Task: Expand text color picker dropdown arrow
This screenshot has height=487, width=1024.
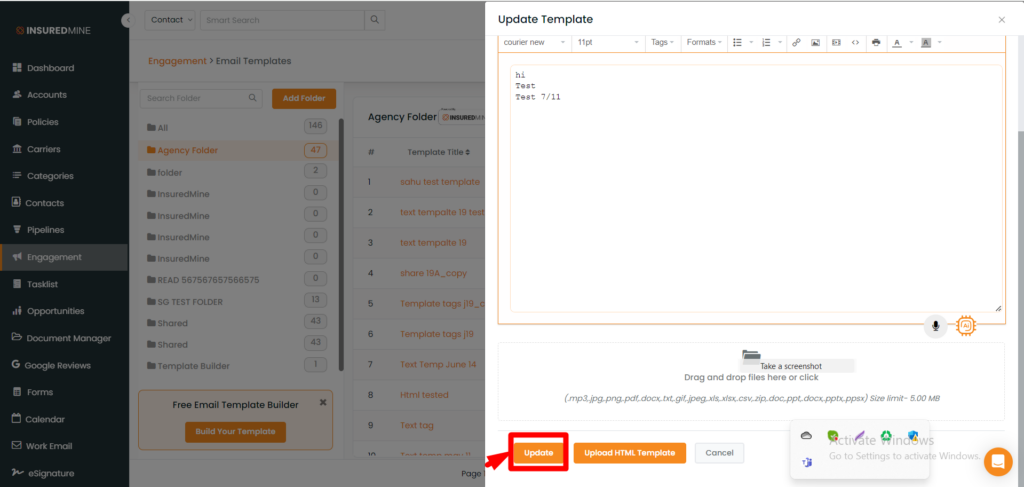Action: coord(911,42)
